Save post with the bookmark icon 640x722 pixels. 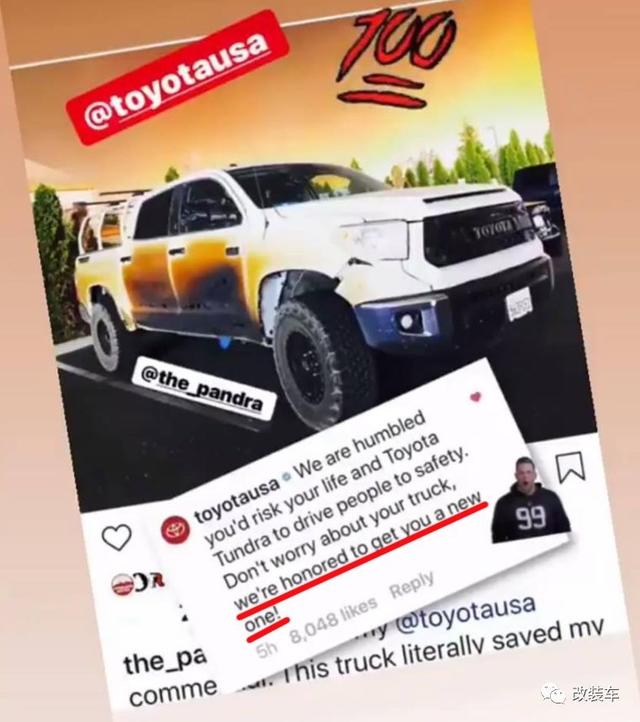(x=570, y=467)
